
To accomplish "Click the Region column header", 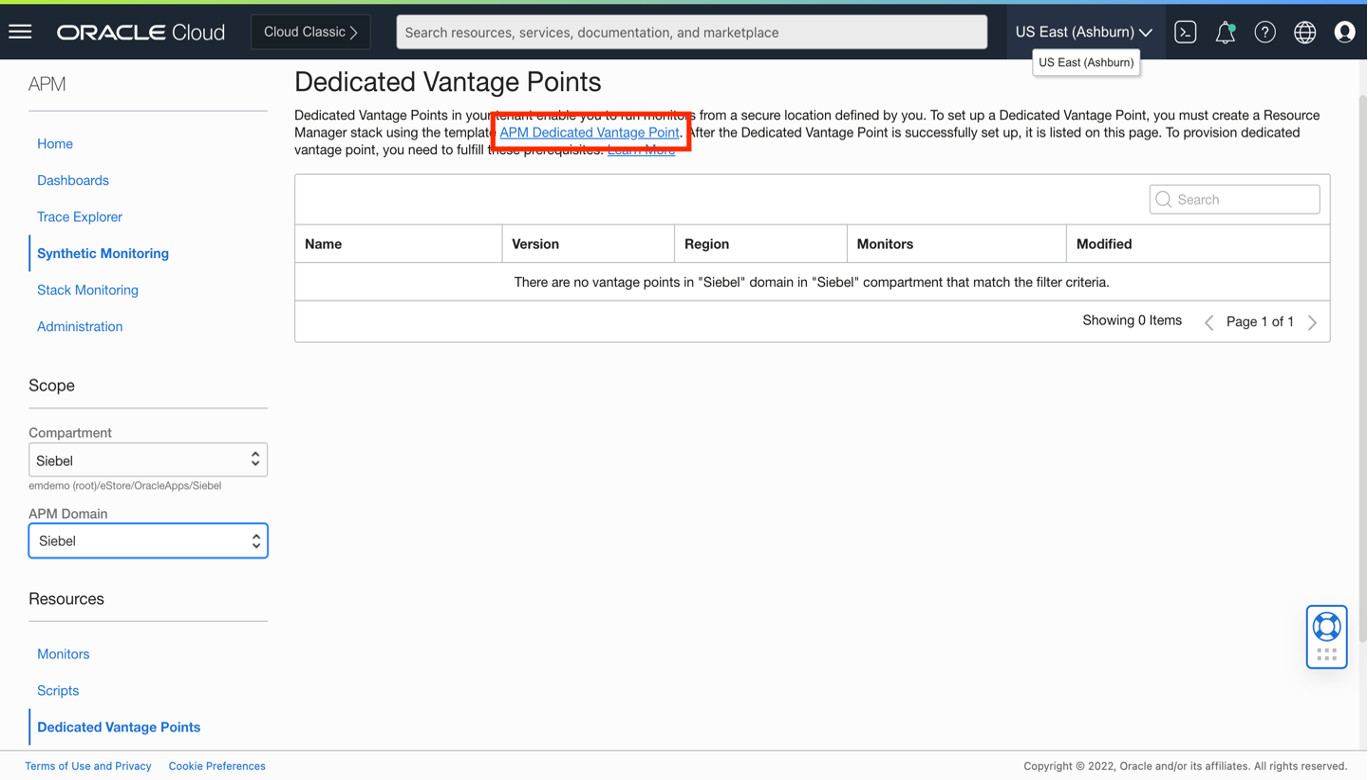I will click(x=760, y=244).
